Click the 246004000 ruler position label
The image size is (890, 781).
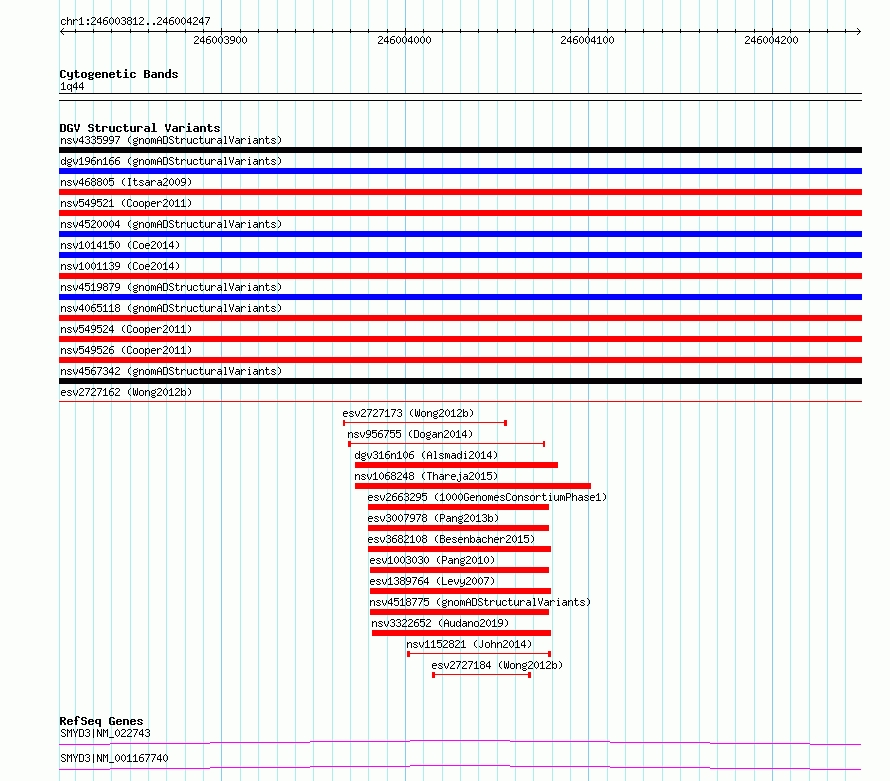pos(404,40)
